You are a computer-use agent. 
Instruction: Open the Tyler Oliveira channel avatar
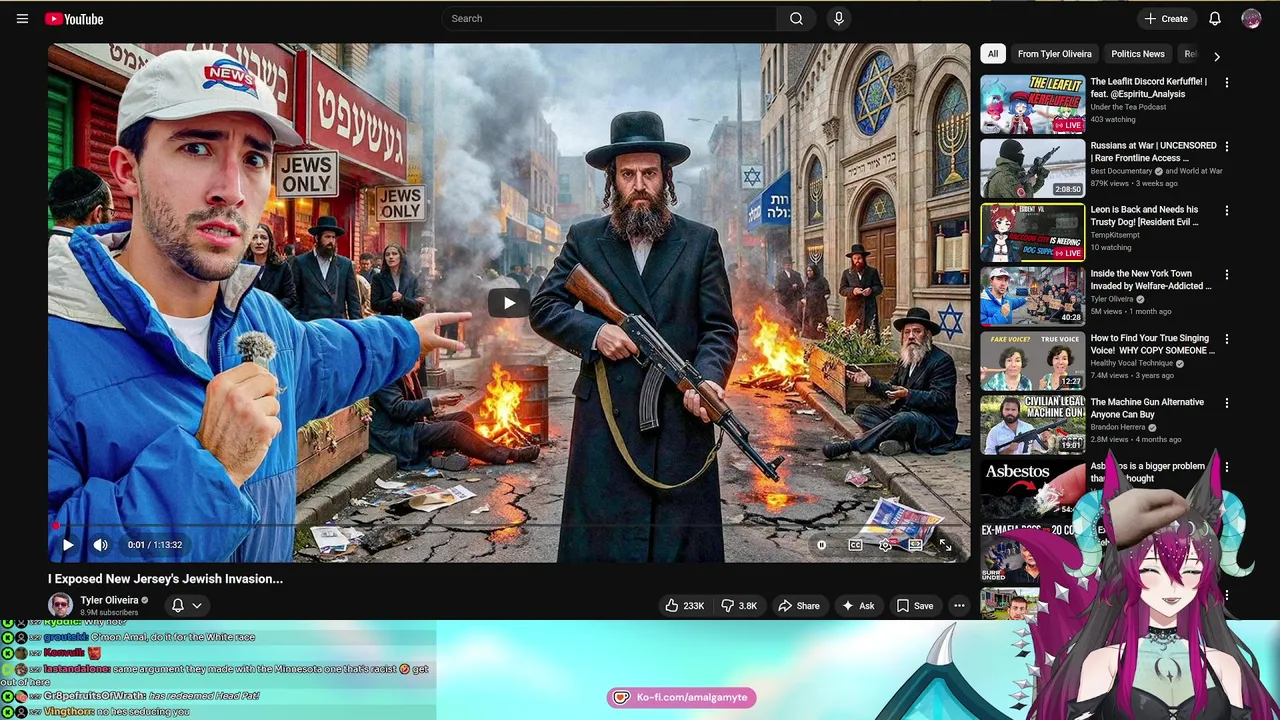pos(61,604)
